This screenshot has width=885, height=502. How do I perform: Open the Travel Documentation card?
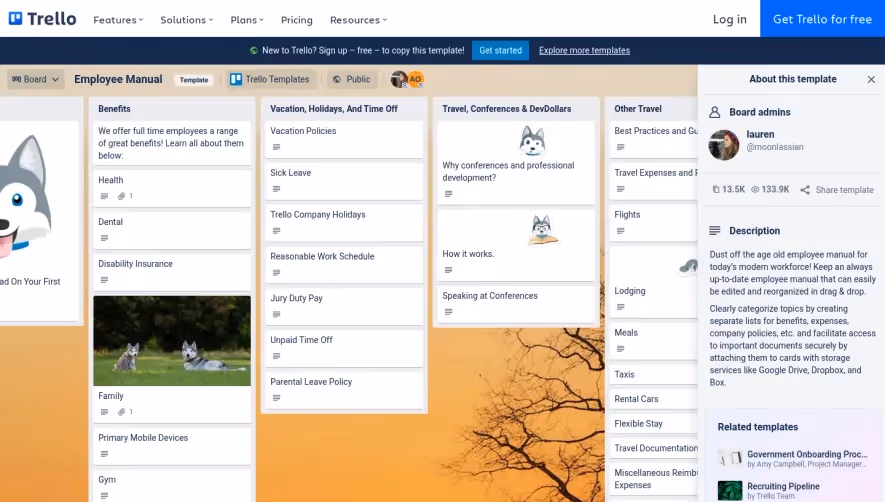654,448
